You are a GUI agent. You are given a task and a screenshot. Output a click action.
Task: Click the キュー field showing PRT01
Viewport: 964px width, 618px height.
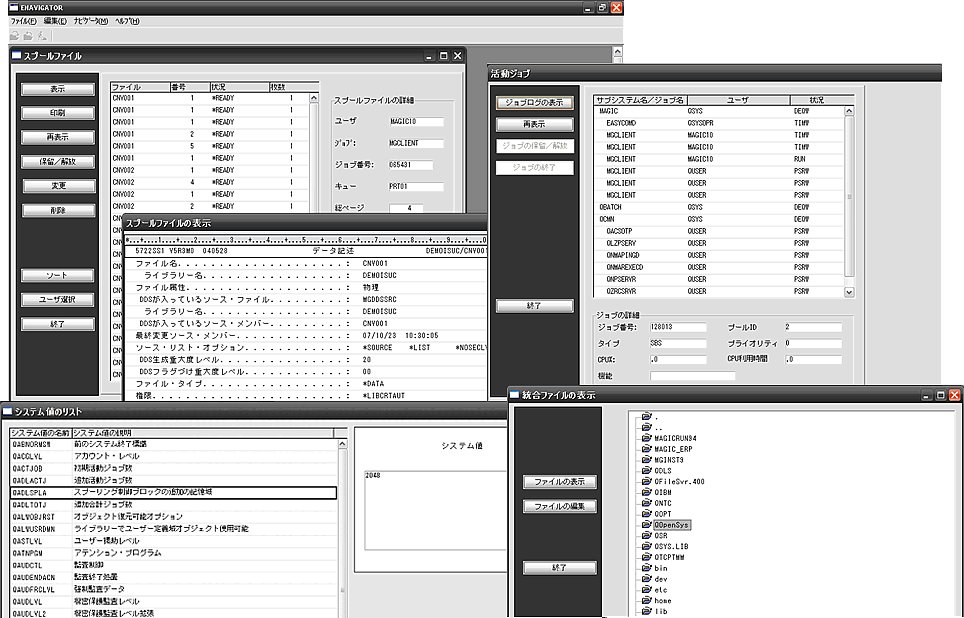pyautogui.click(x=416, y=186)
